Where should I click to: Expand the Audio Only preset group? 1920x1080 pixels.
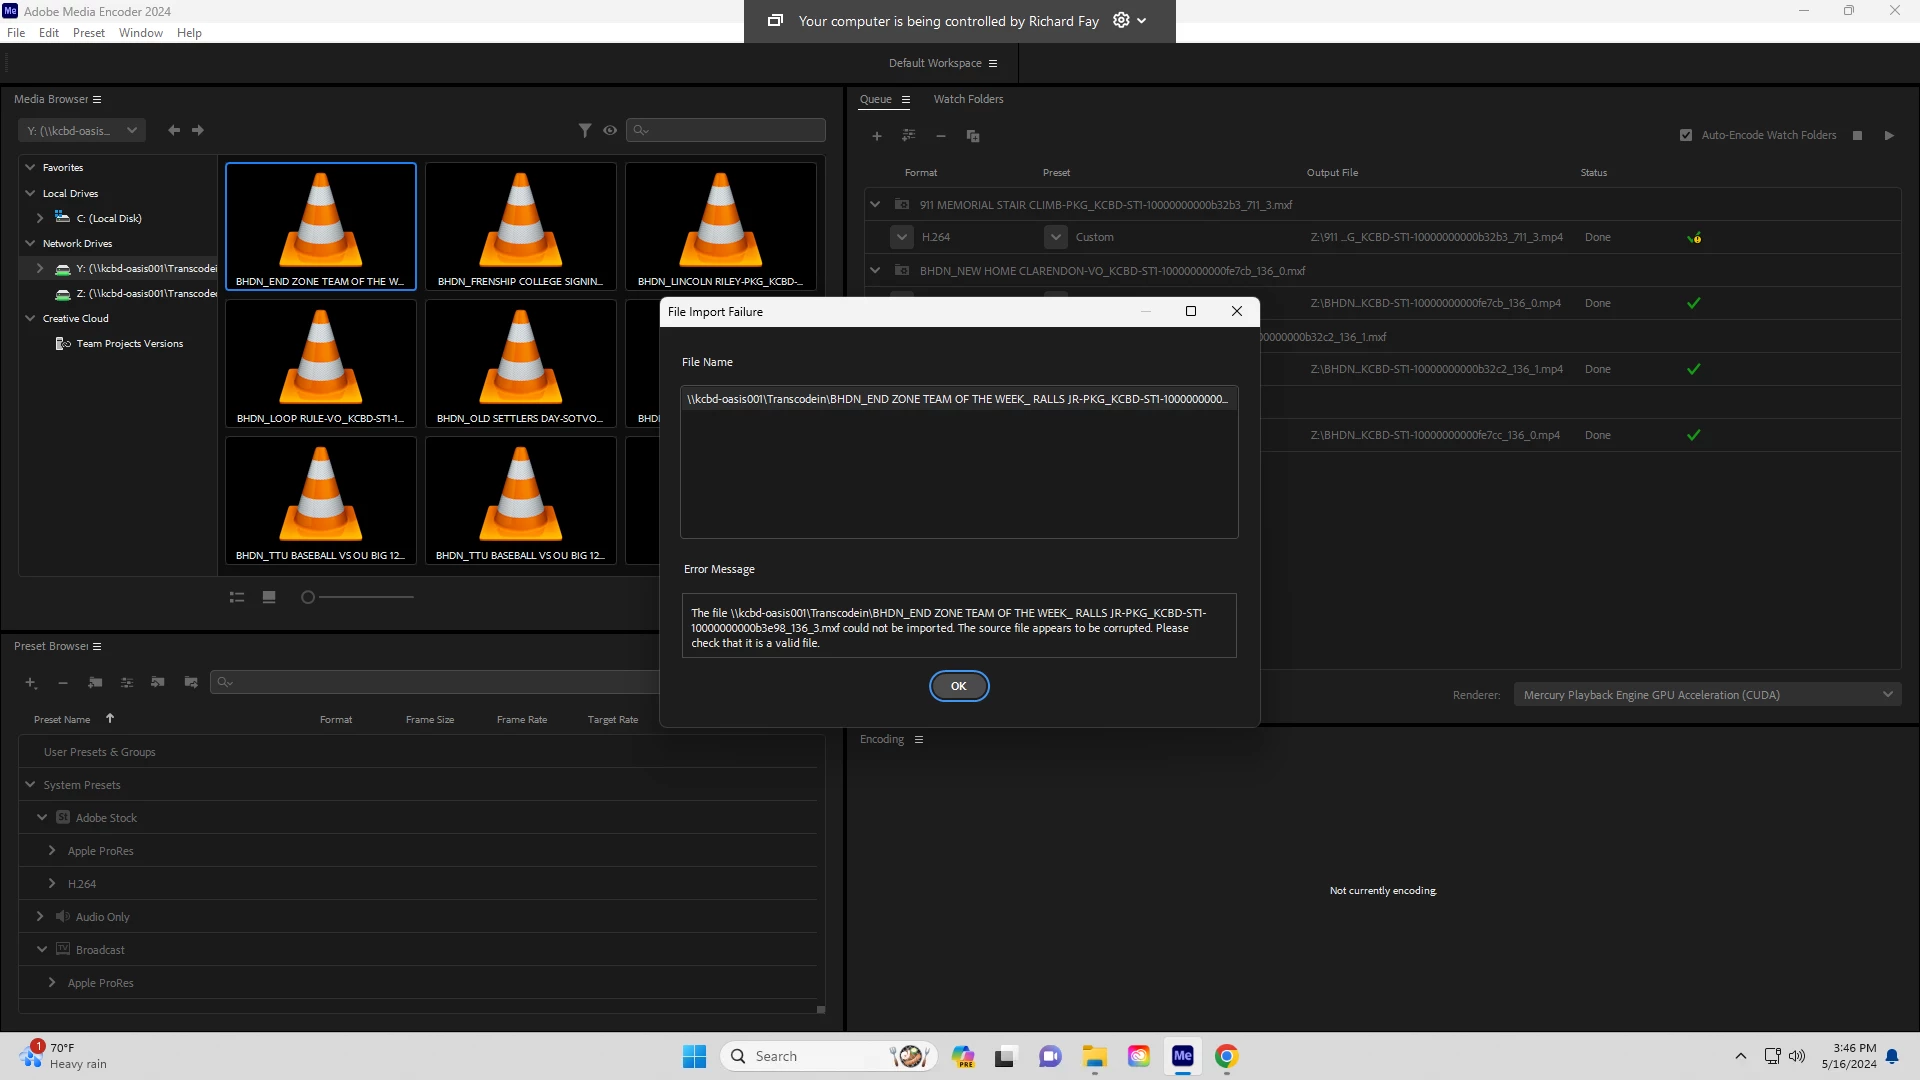tap(40, 916)
